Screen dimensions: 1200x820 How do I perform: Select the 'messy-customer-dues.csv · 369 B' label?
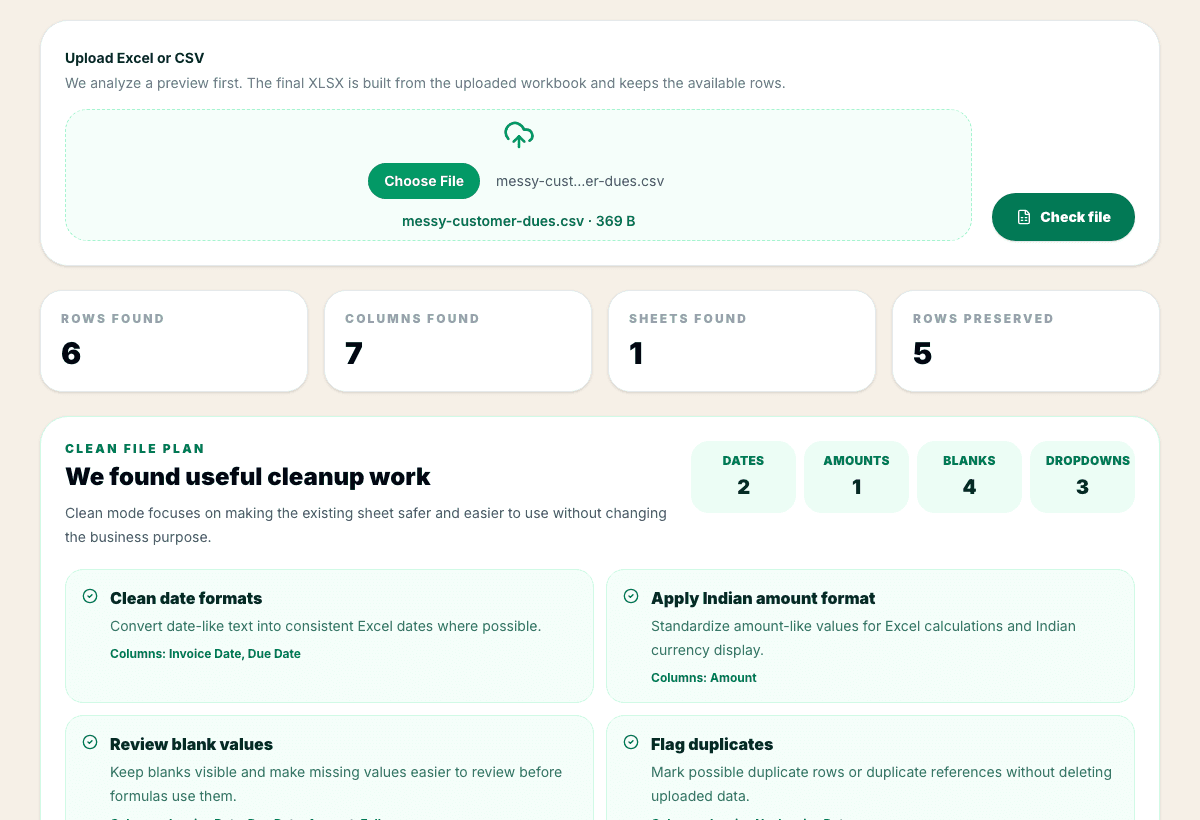(x=518, y=221)
